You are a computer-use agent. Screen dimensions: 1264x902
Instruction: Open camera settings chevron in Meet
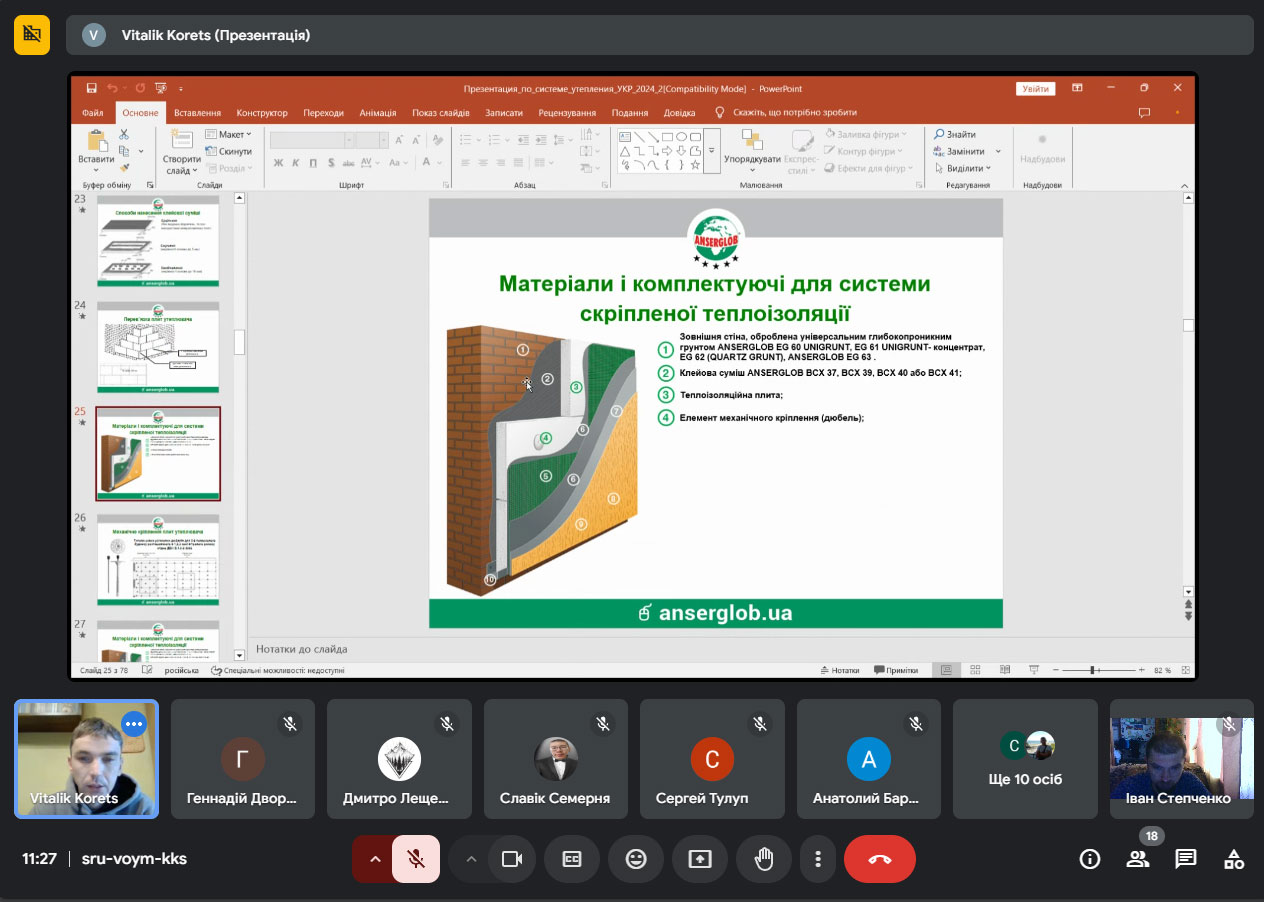click(471, 859)
